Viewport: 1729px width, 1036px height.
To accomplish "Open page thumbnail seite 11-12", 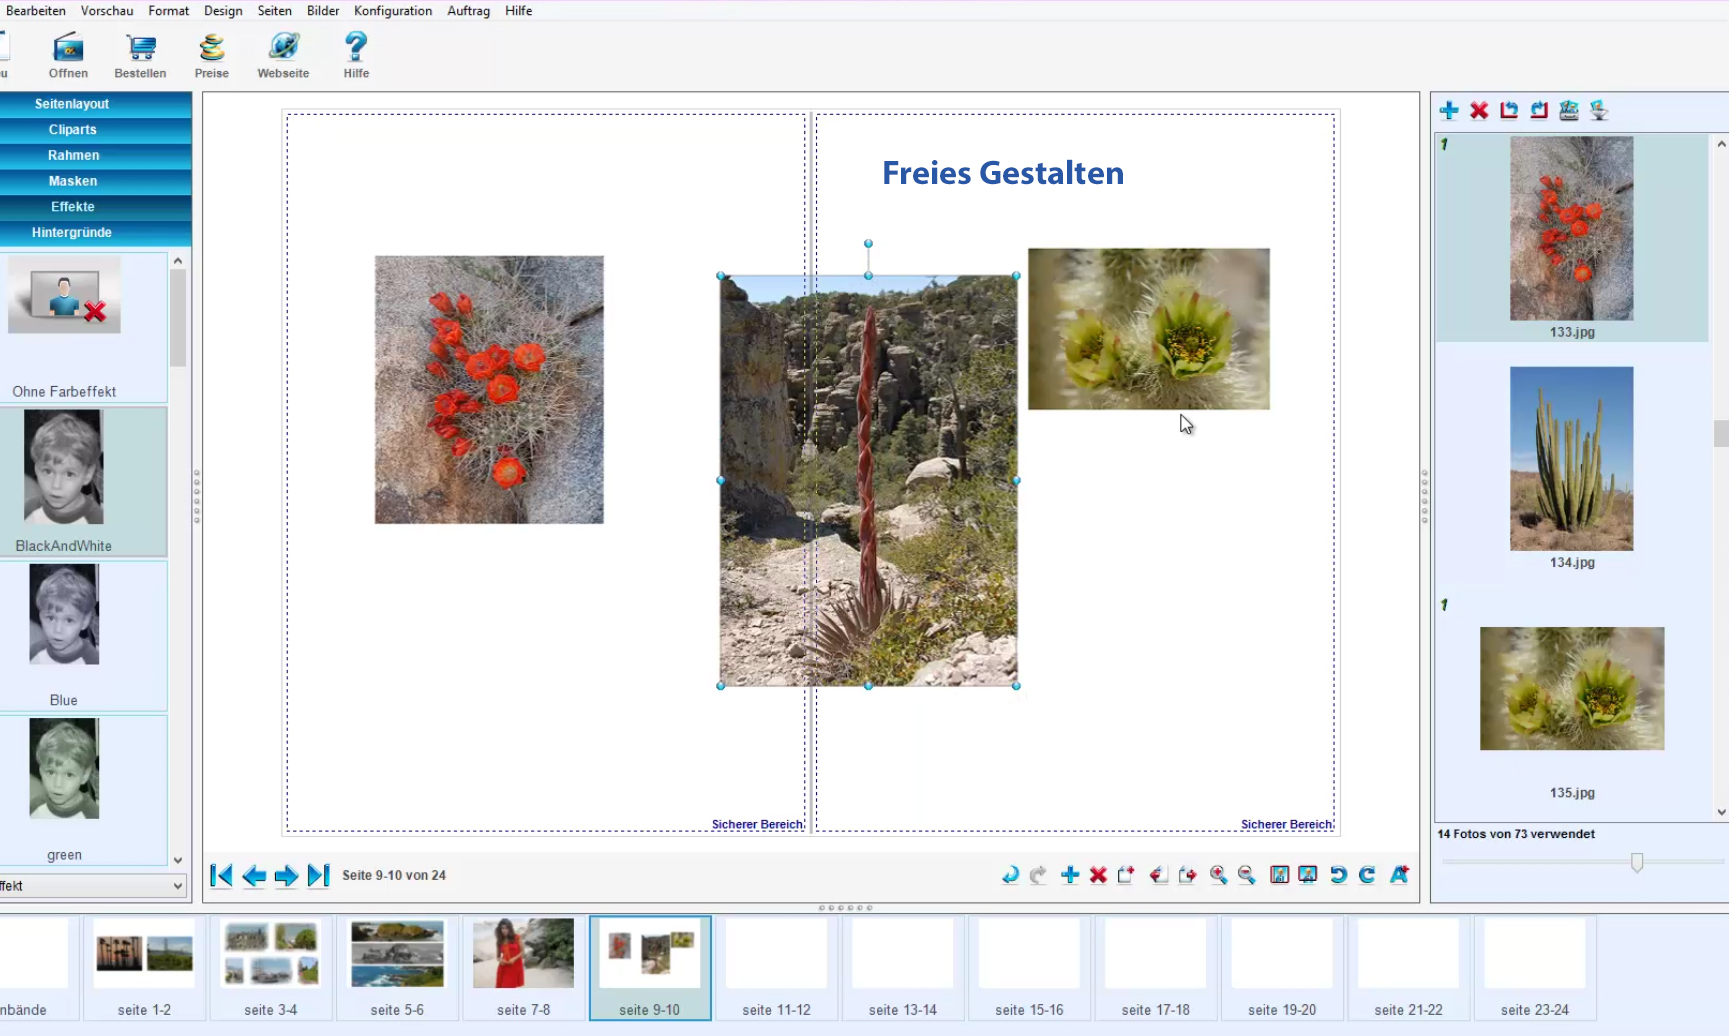I will click(x=776, y=966).
